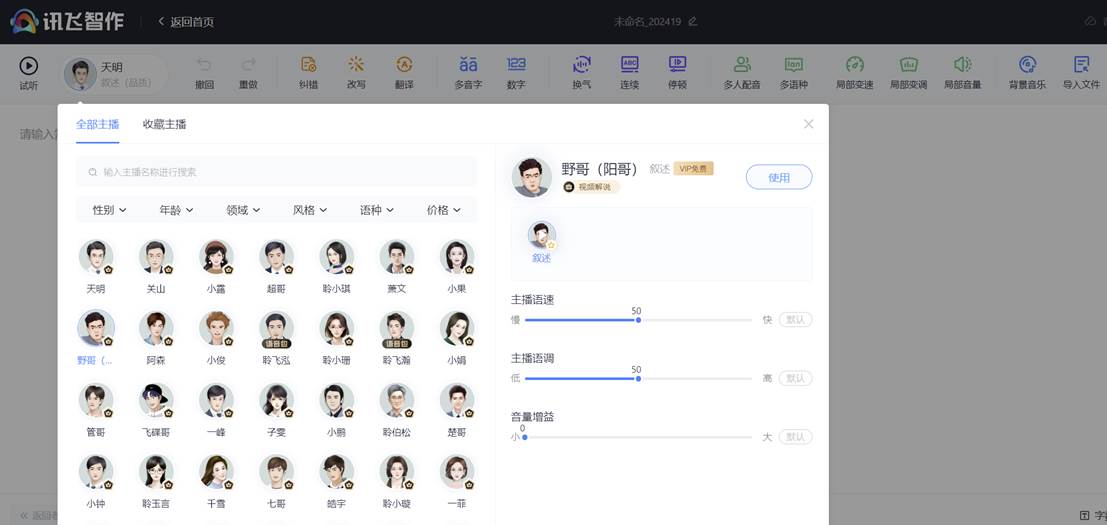Click the 试听 play preview icon
1107x525 pixels.
(x=29, y=66)
